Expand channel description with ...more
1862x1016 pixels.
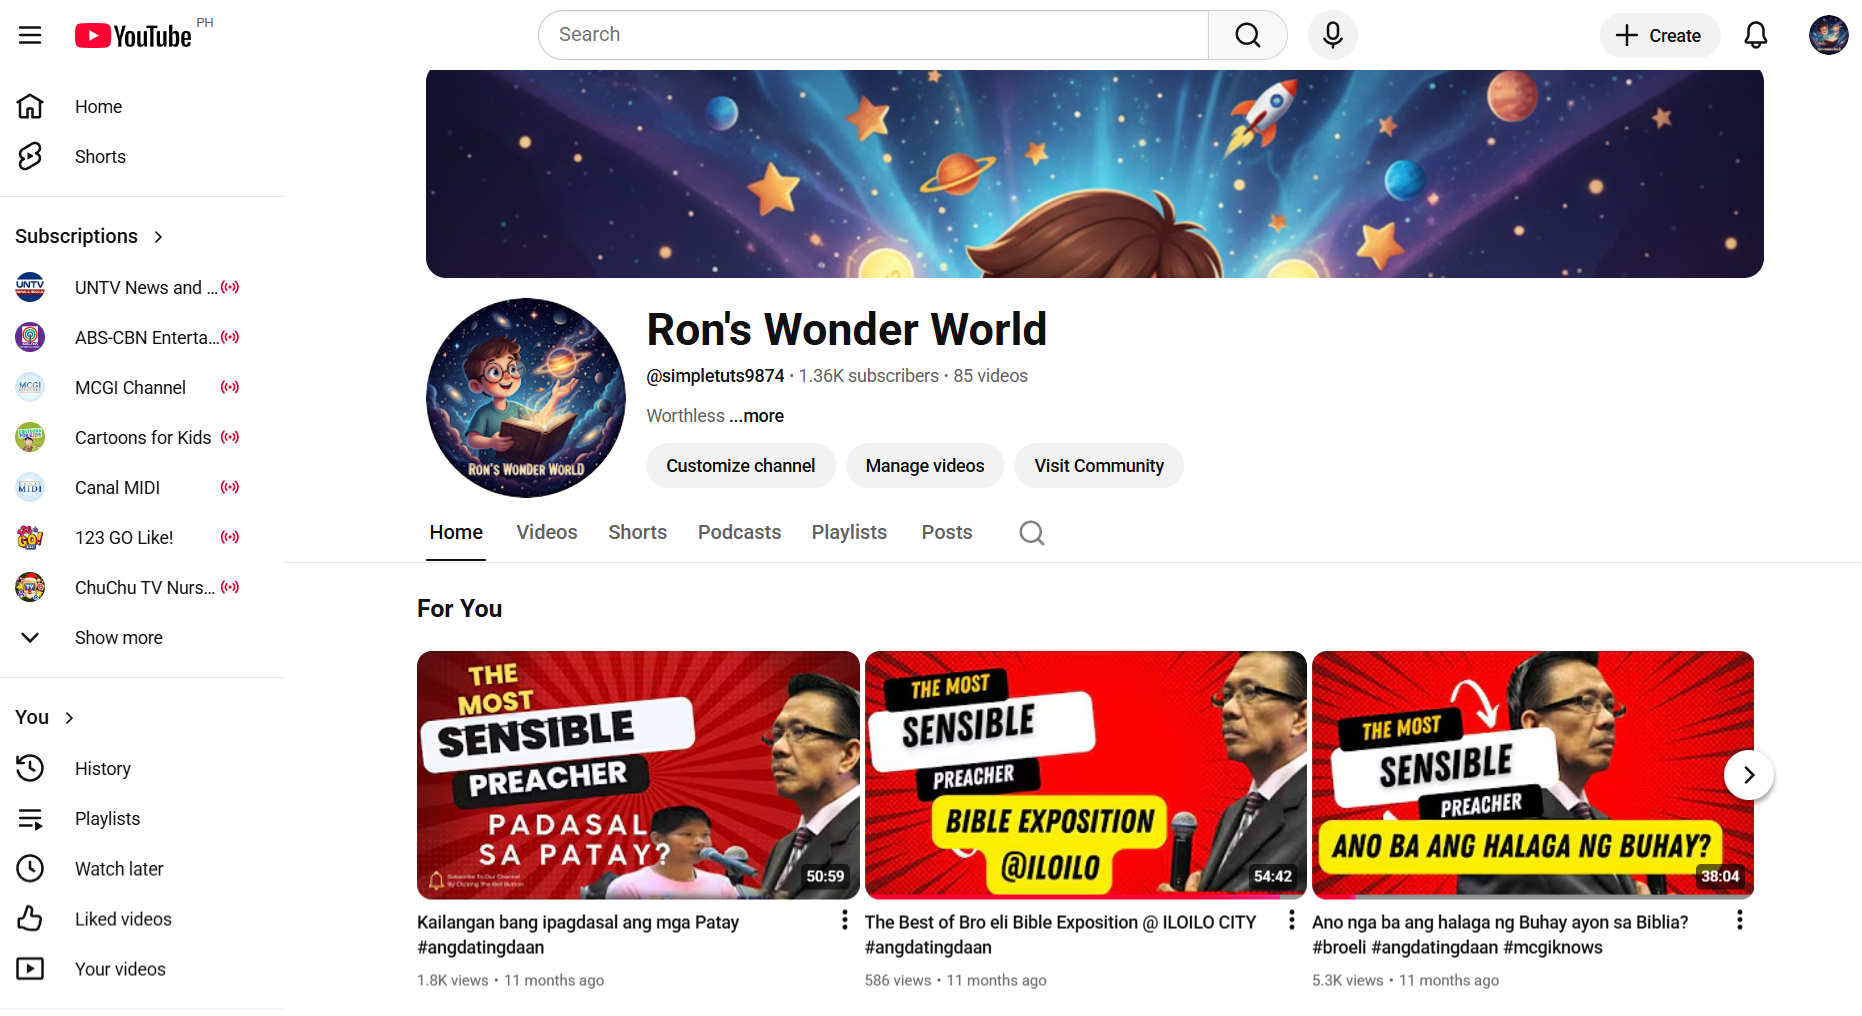click(756, 416)
